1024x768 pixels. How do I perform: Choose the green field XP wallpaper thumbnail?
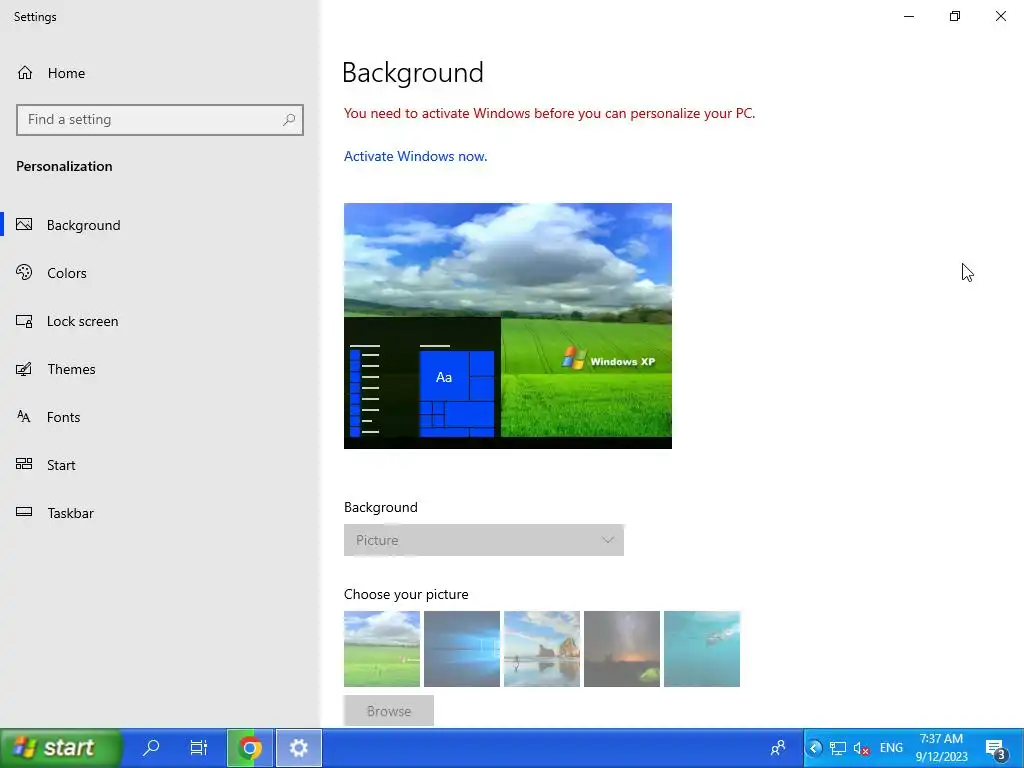[382, 648]
